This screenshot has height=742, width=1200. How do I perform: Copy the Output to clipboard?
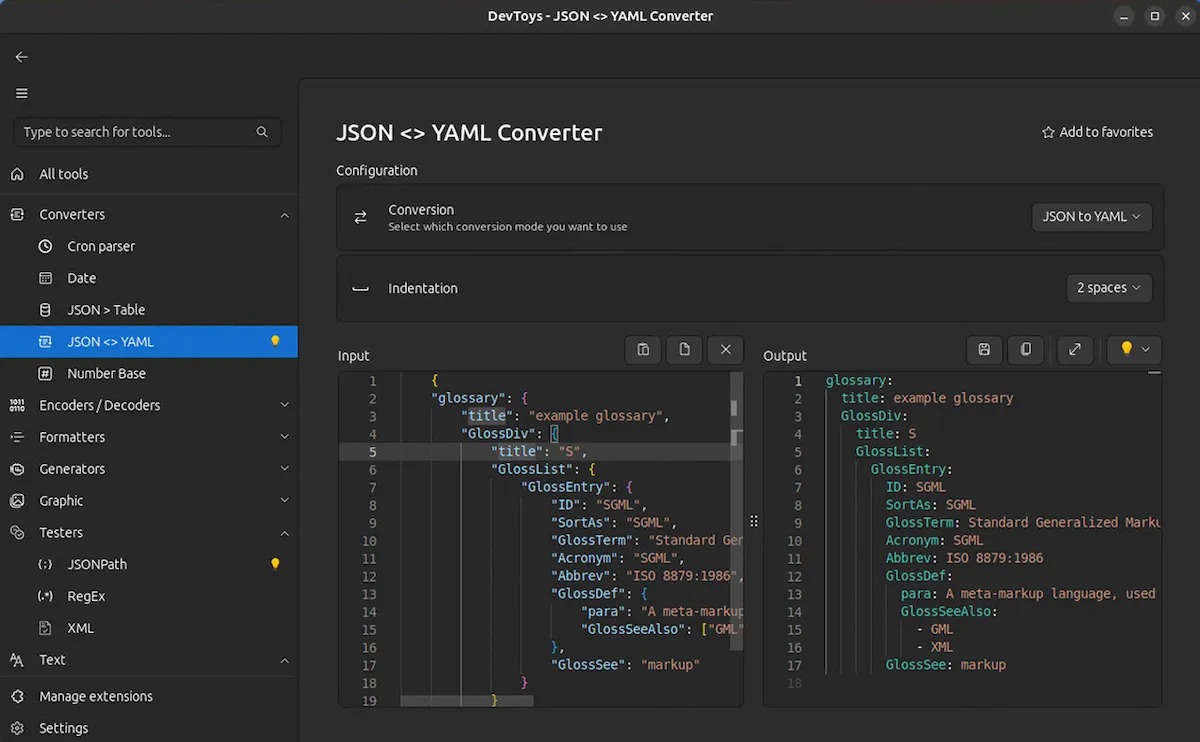1026,349
